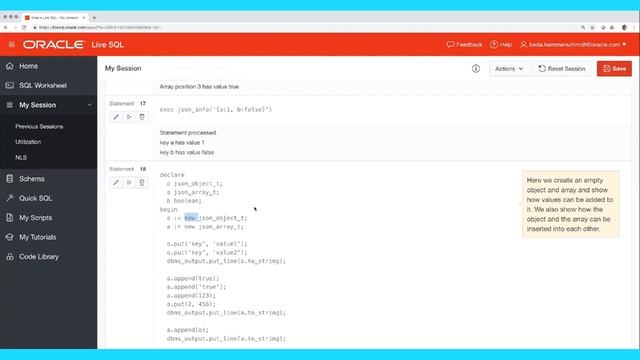Open the user account dropdown
This screenshot has height=360, width=640.
(573, 44)
